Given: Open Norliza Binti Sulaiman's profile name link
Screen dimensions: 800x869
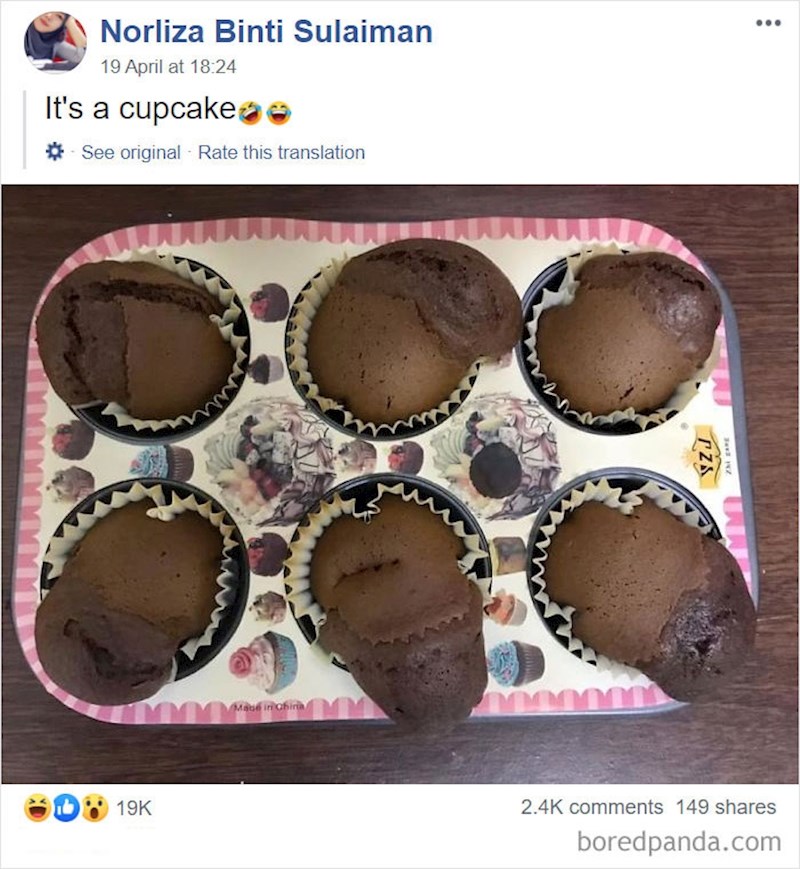Looking at the screenshot, I should (x=266, y=32).
